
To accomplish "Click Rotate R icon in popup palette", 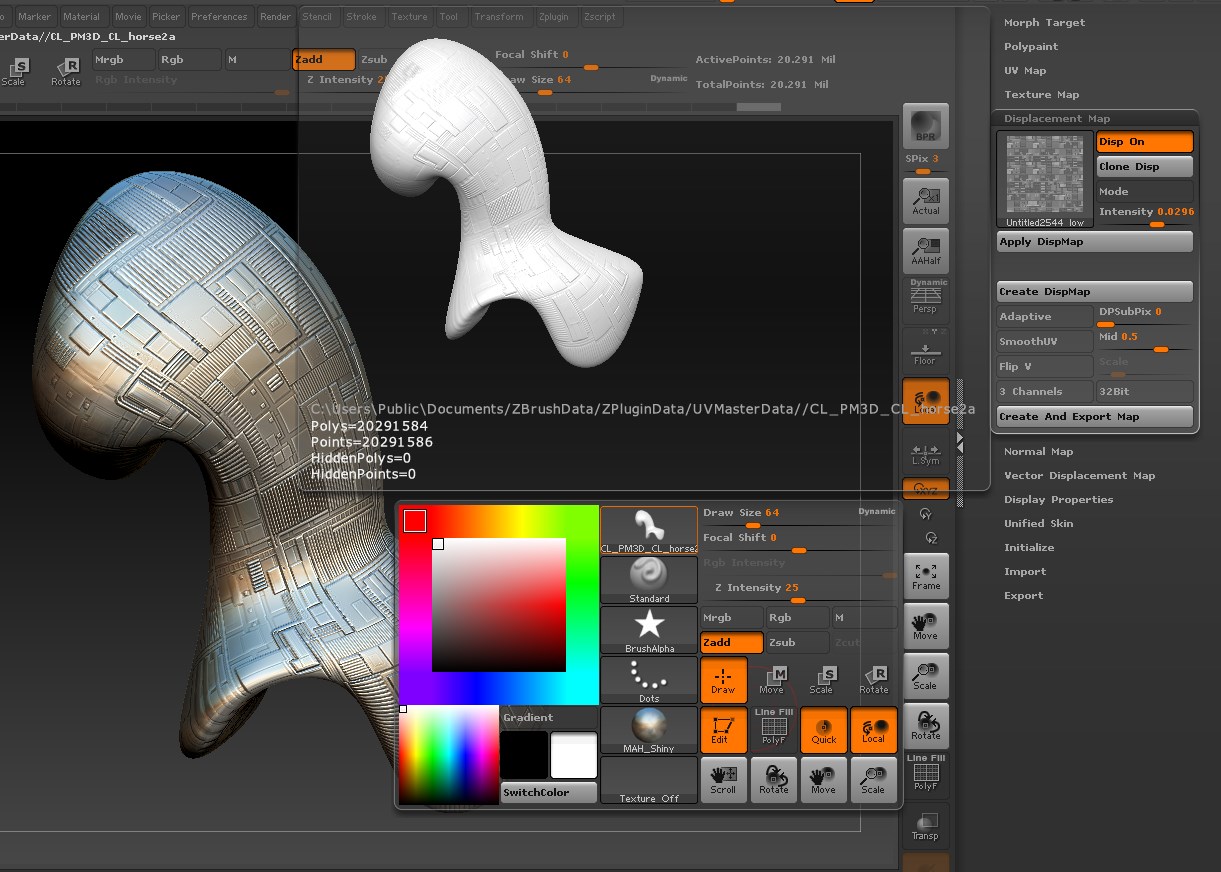I will coord(873,680).
